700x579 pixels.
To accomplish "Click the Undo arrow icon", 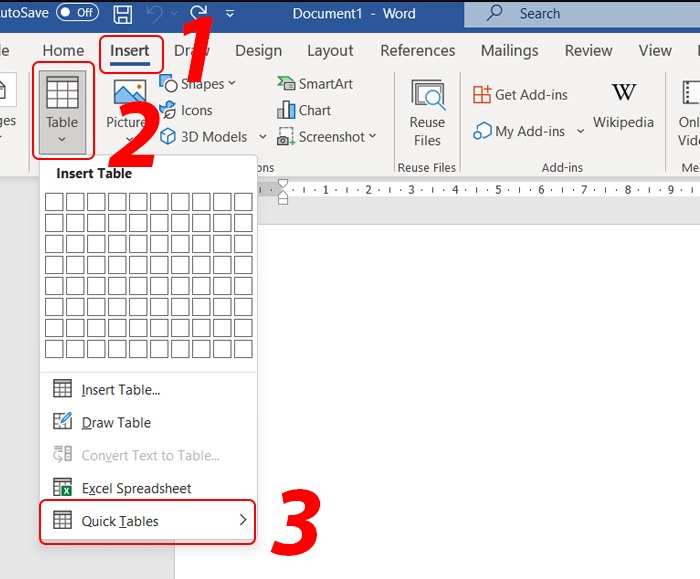I will pyautogui.click(x=155, y=14).
